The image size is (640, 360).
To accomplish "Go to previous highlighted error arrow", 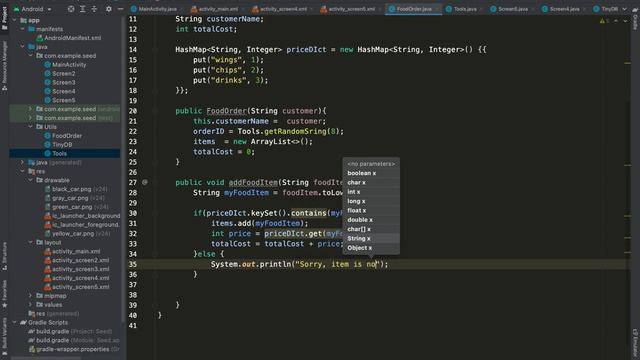I will (616, 21).
